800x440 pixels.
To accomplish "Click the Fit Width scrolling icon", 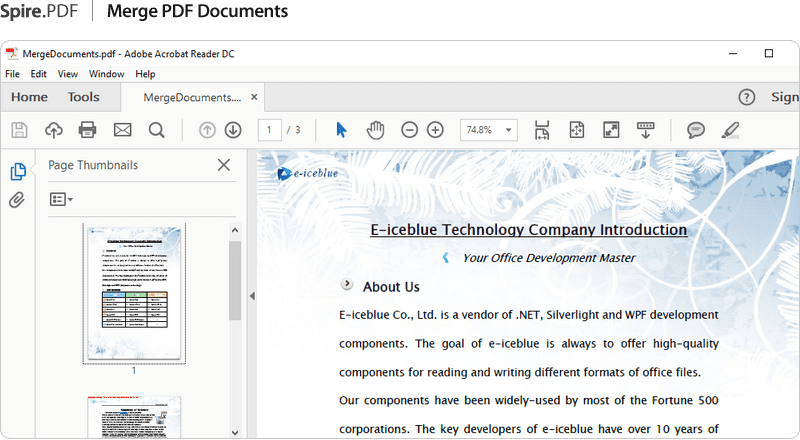I will coord(542,130).
